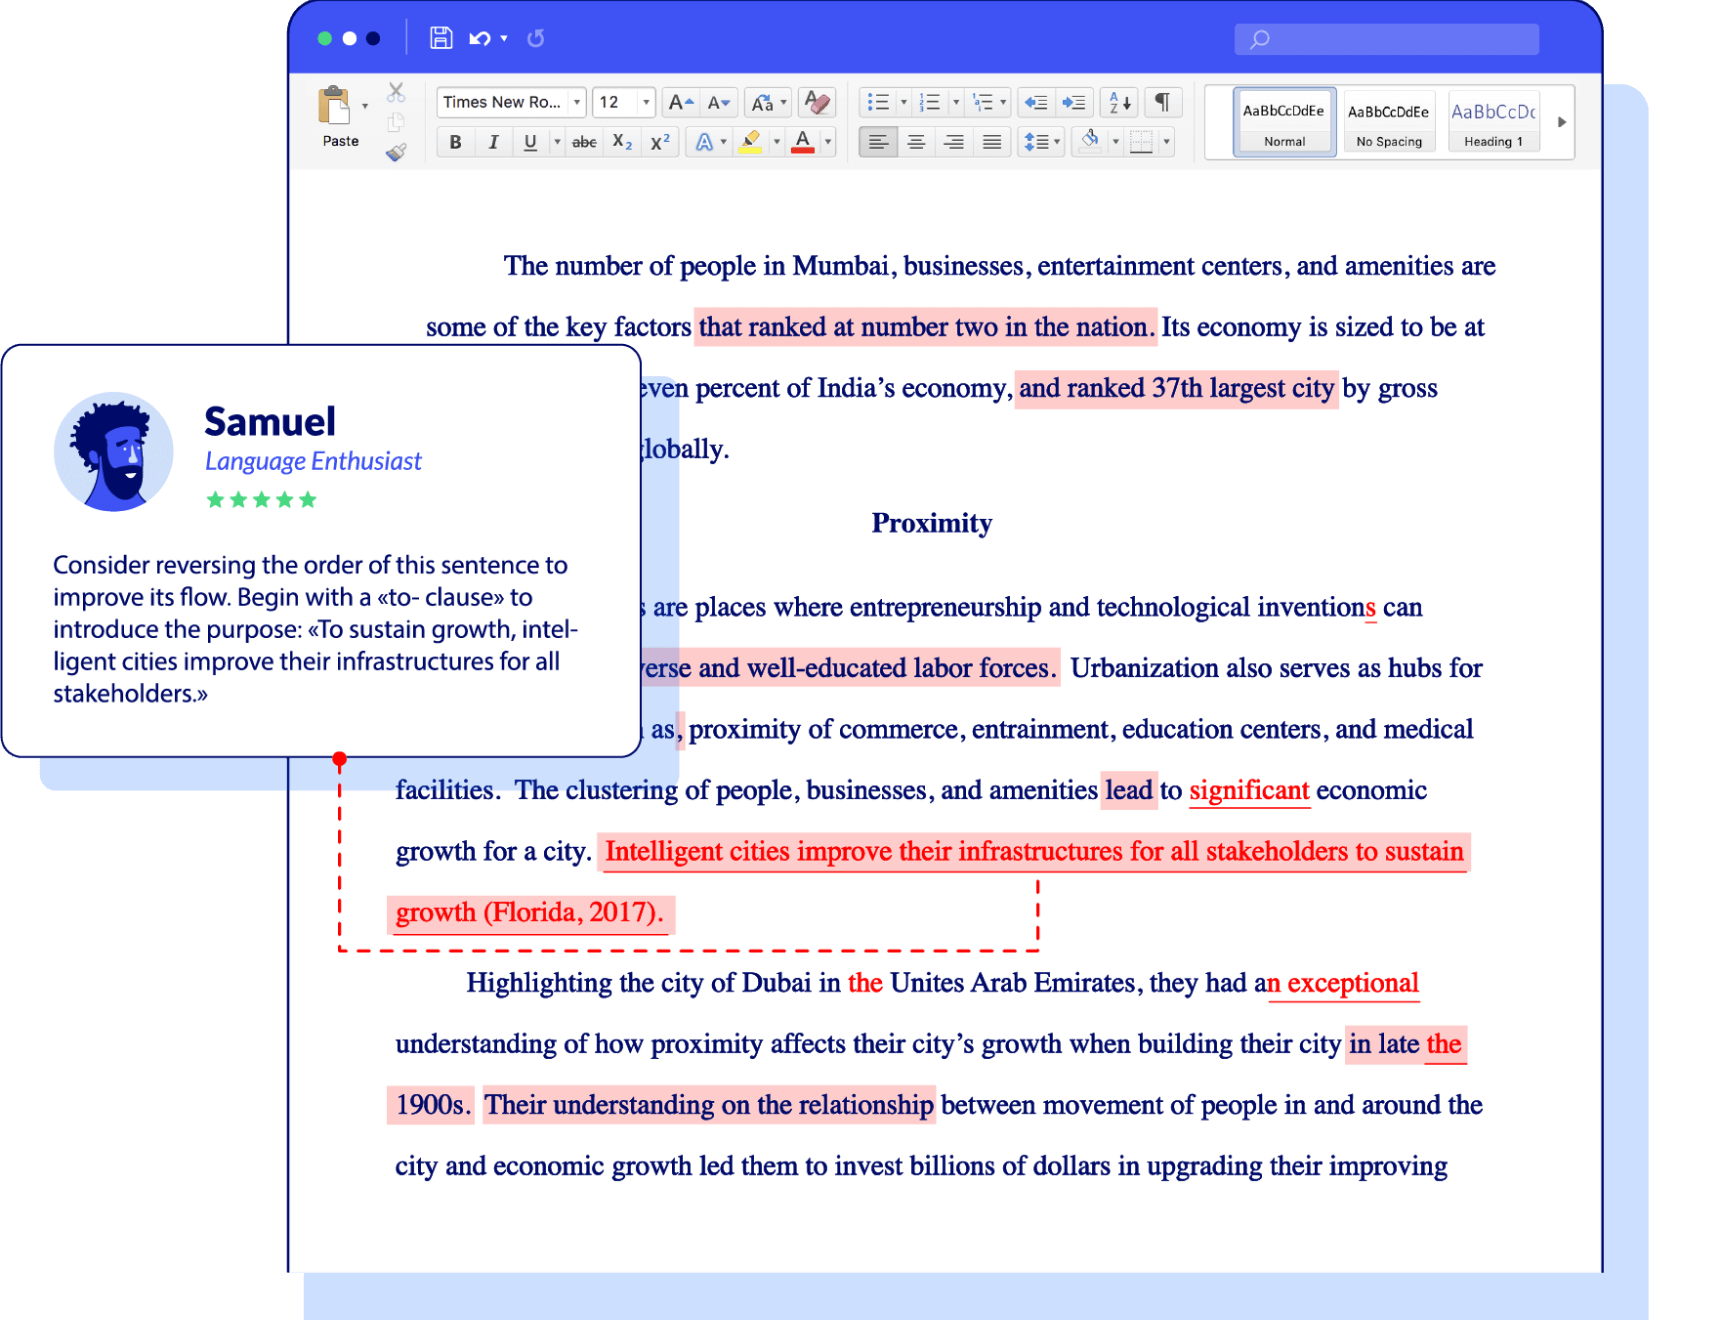Click the highlighted word 'lead'
1722x1320 pixels.
point(1128,791)
